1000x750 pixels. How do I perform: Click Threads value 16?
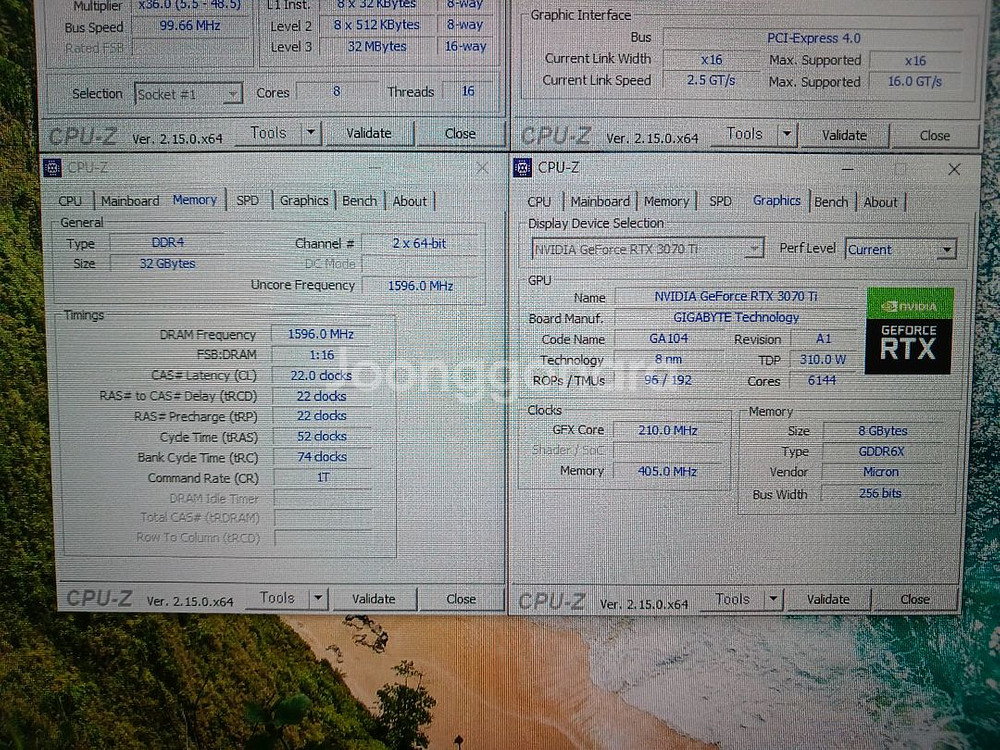tap(468, 91)
